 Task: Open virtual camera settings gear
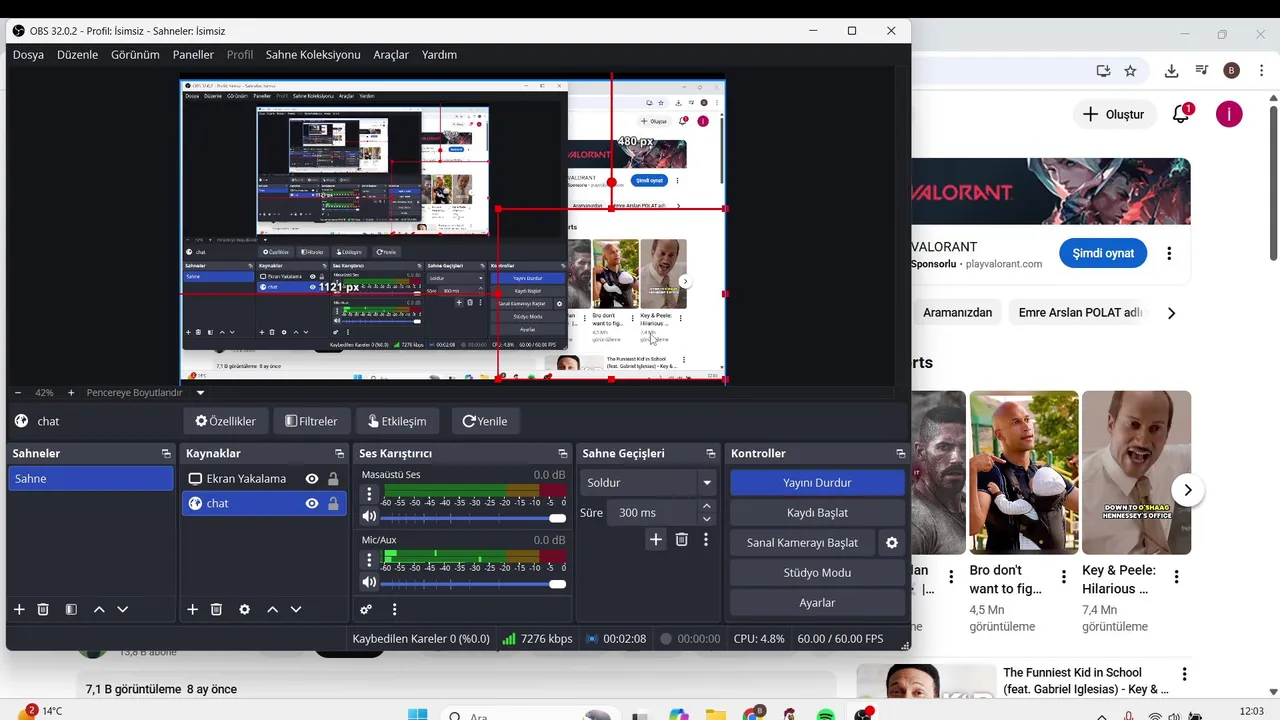click(x=892, y=543)
